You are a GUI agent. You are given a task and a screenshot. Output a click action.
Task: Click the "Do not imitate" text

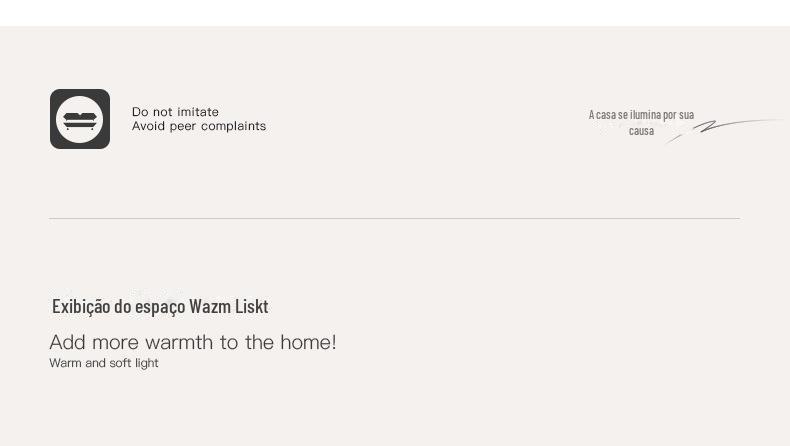coord(175,112)
